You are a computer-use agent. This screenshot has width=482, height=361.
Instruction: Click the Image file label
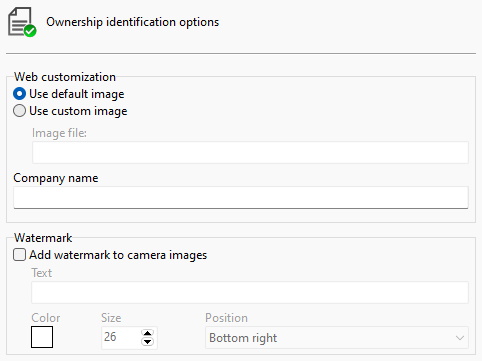click(59, 133)
